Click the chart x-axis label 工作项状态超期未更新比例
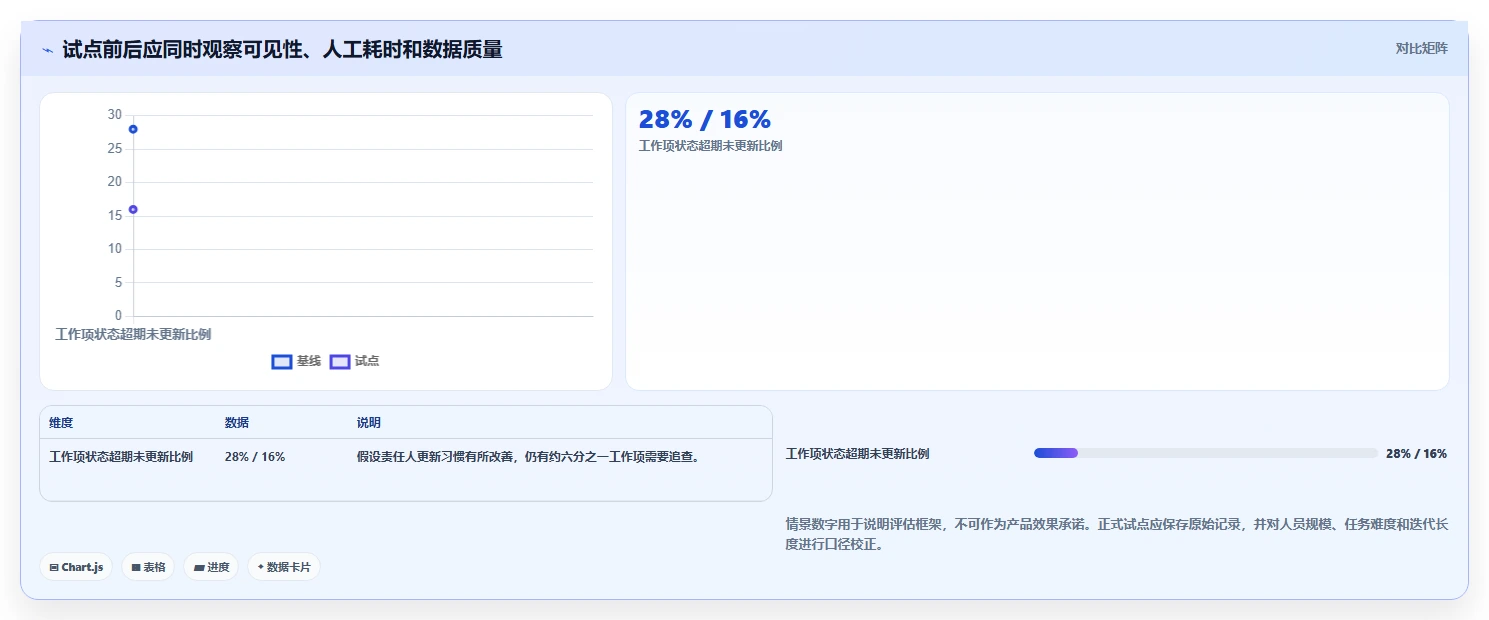 (133, 334)
